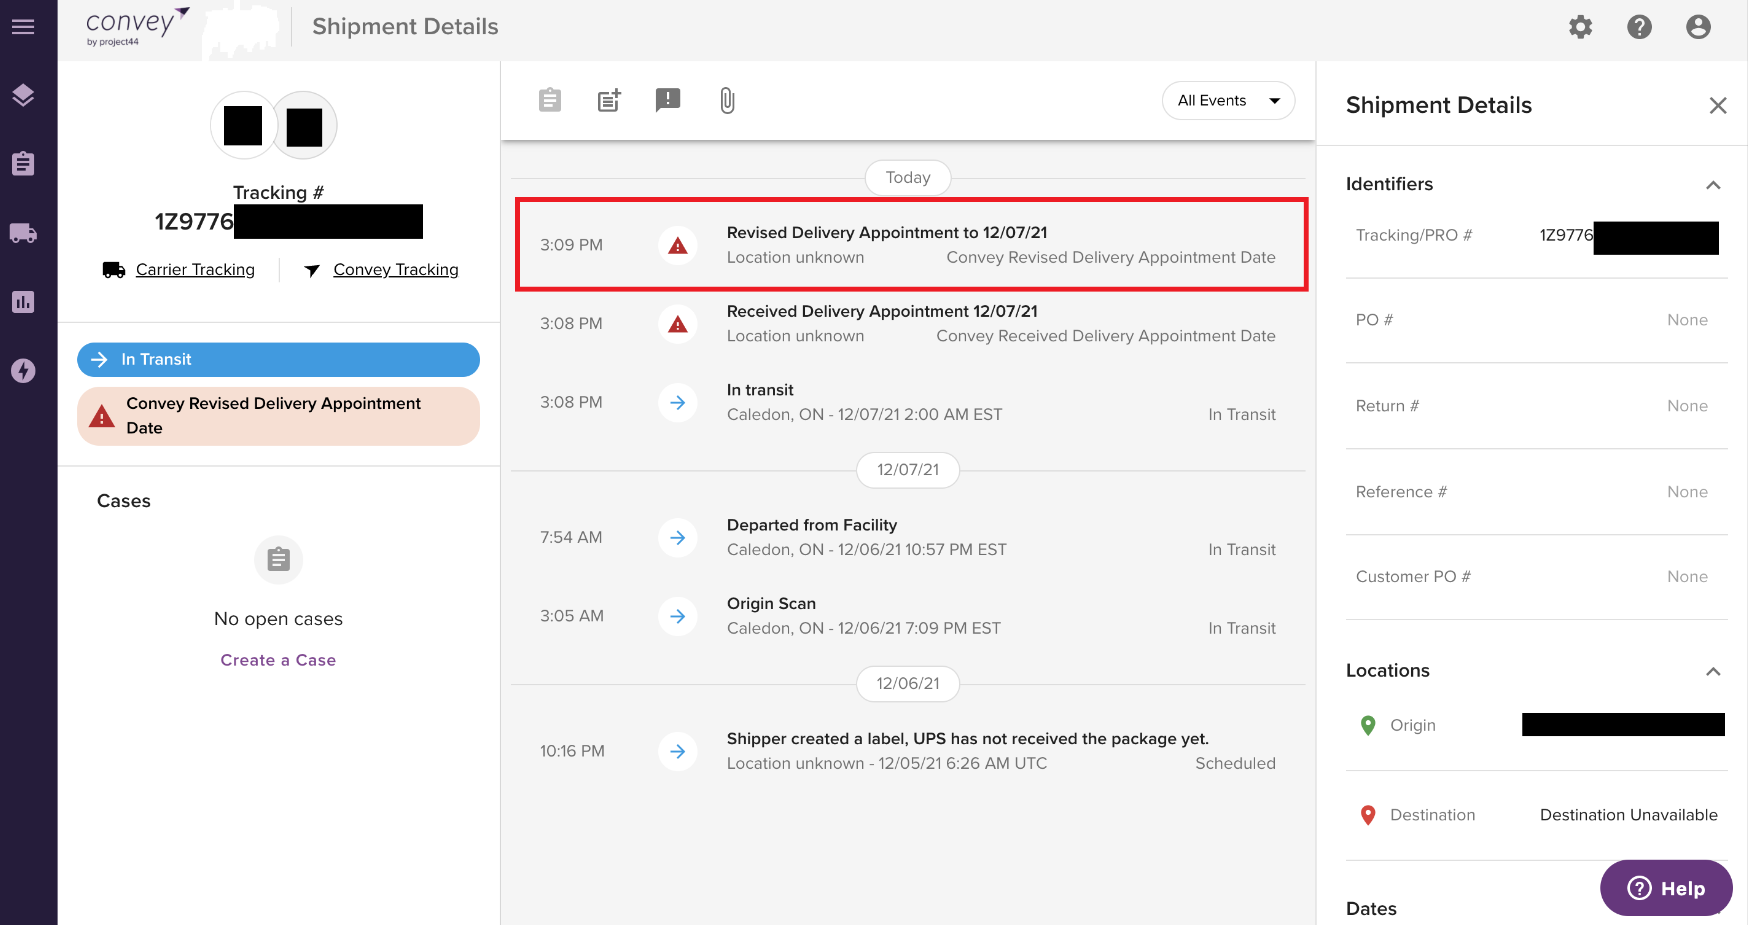
Task: Click the add note icon in the events toolbar
Action: pos(609,100)
